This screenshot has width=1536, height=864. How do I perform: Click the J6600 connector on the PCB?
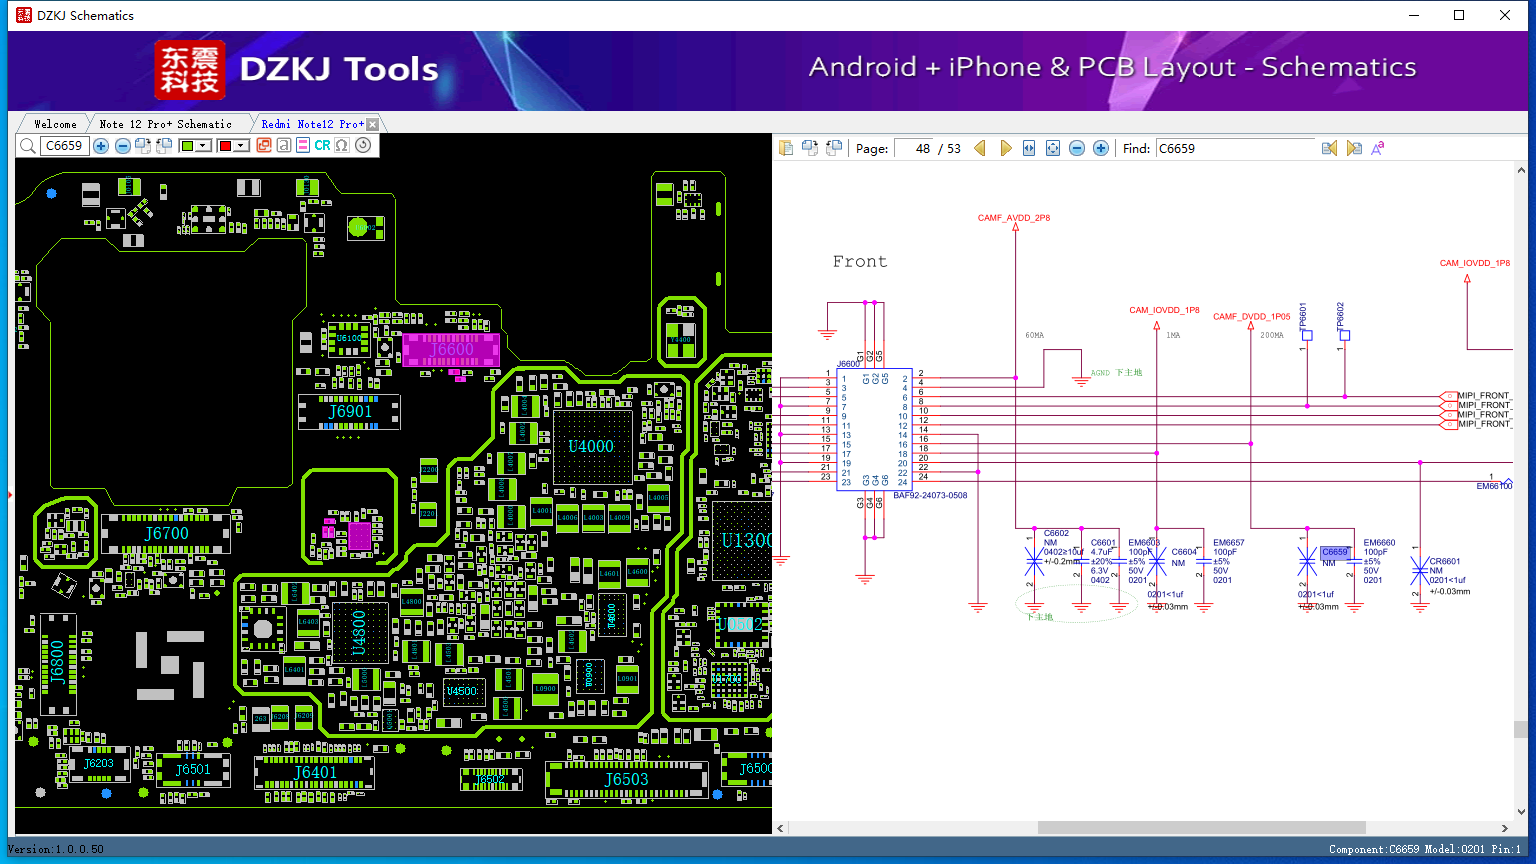tap(451, 349)
